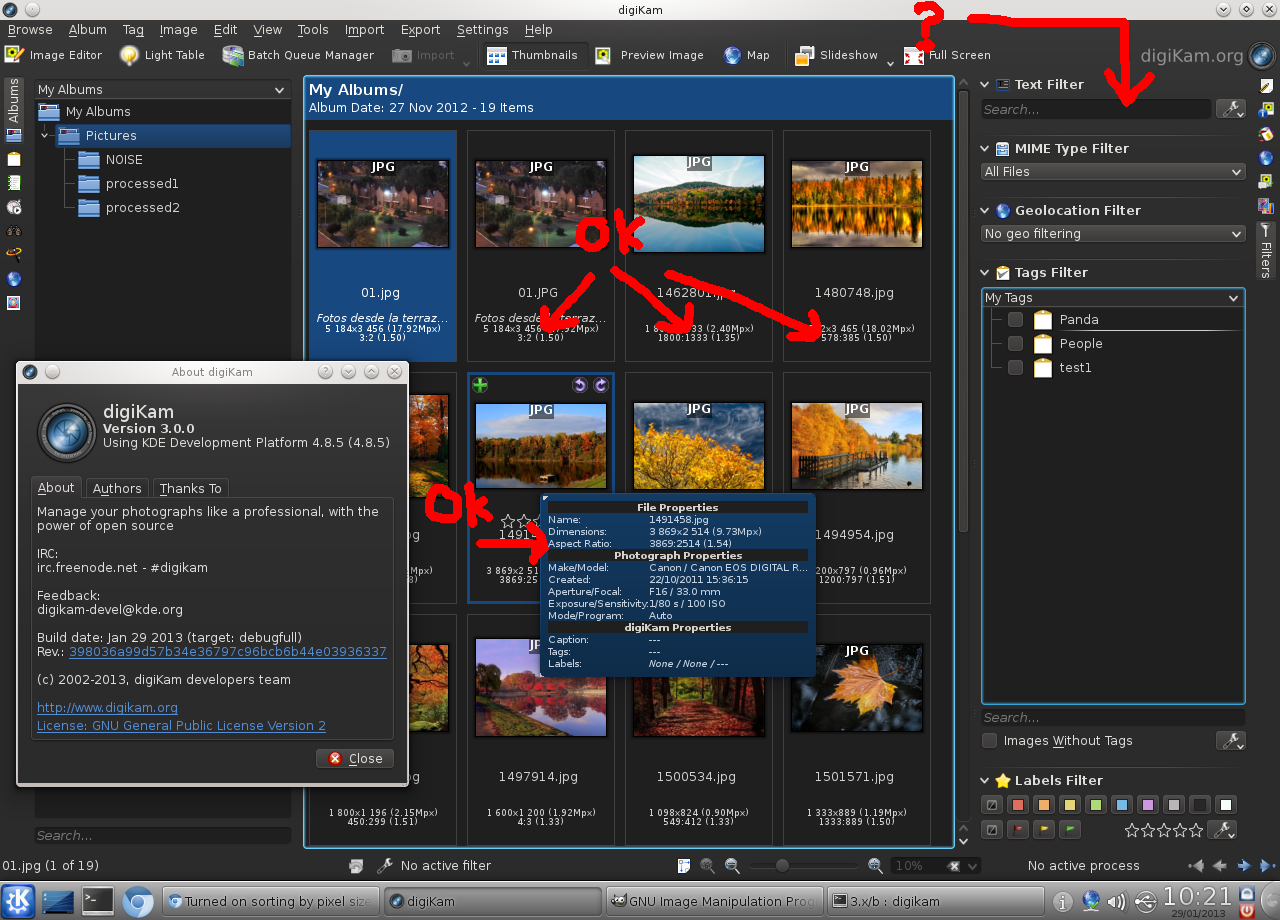Open the Tools menu
This screenshot has height=920, width=1280.
coord(313,30)
